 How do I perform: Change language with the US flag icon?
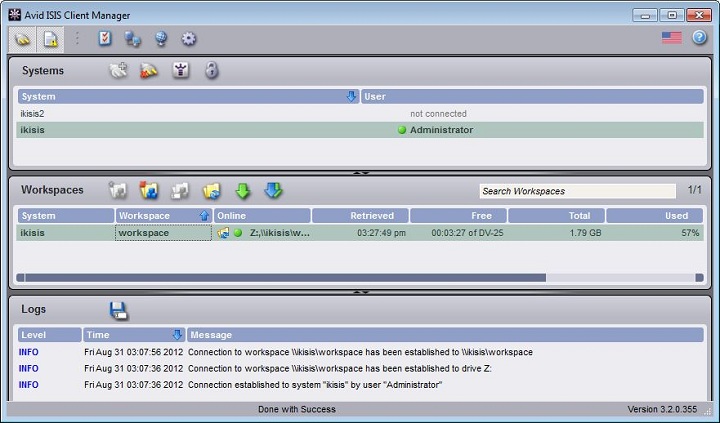click(x=672, y=38)
